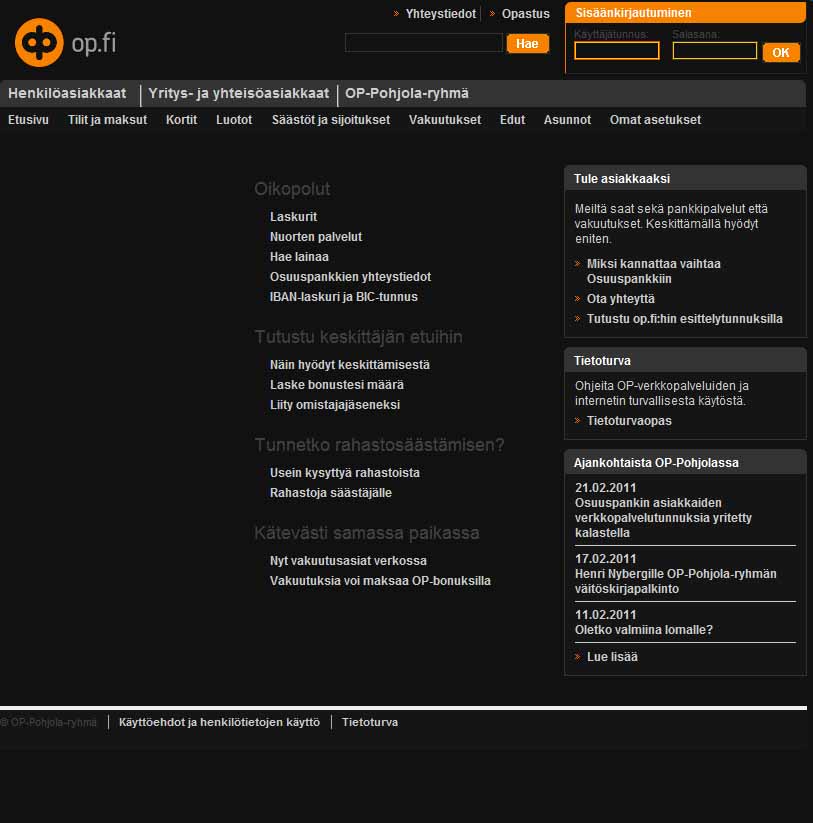Click Lue lisää news link
The height and width of the screenshot is (823, 813).
(x=612, y=657)
